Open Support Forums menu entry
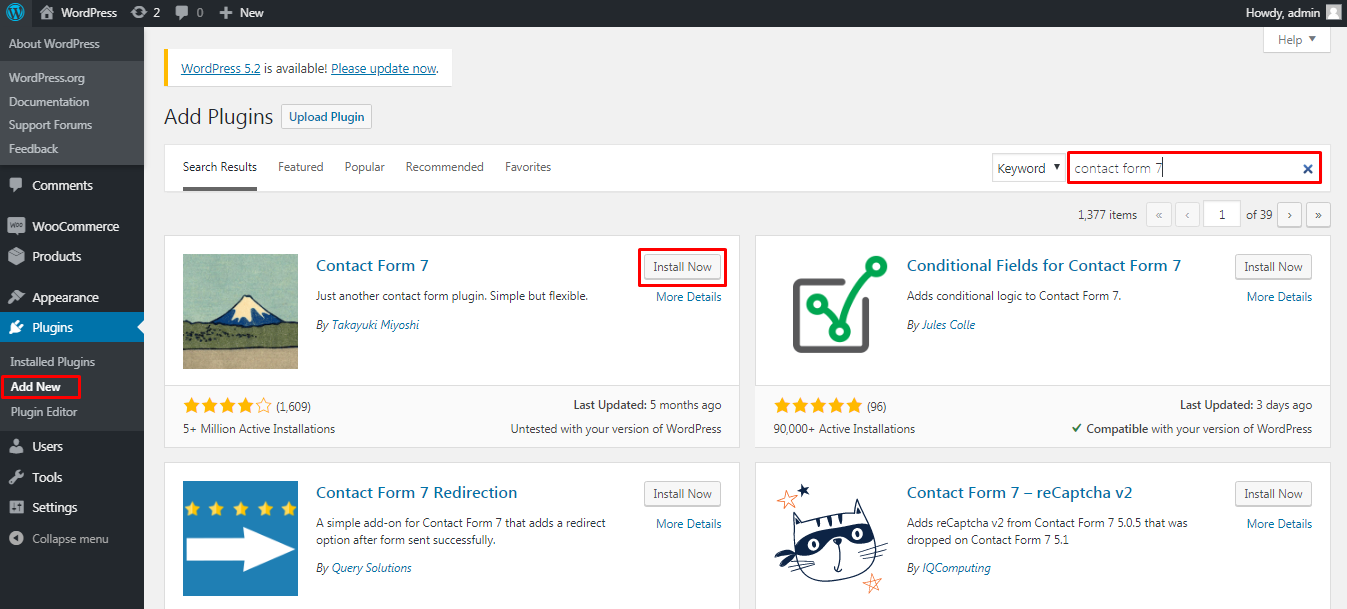1347x609 pixels. 50,125
